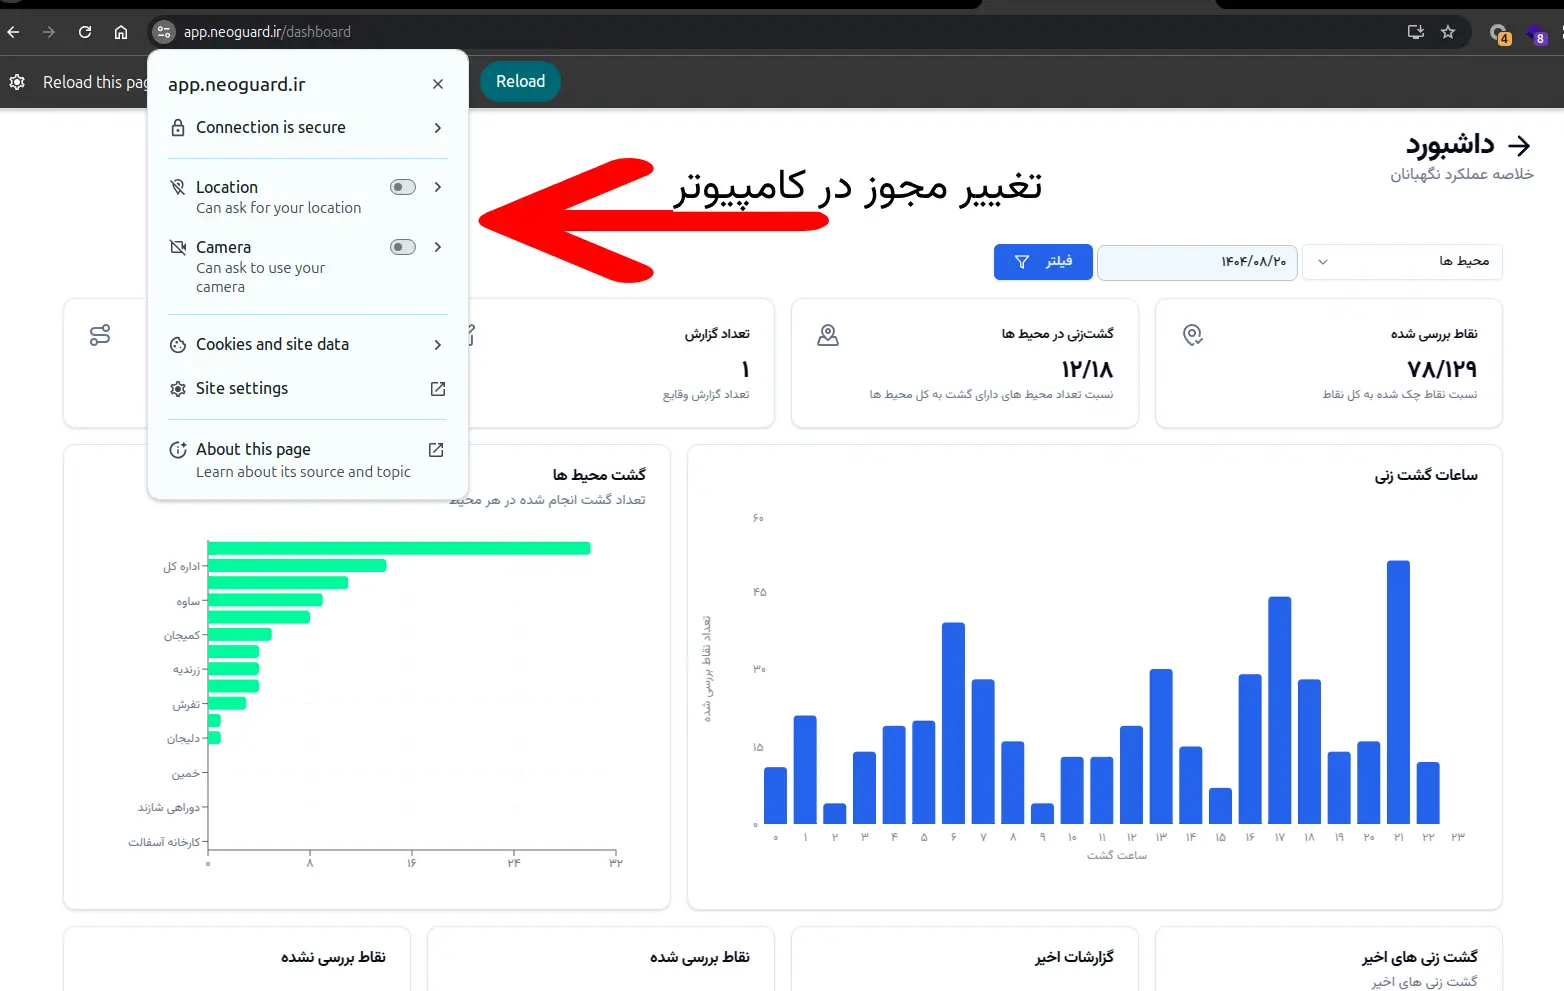Toggle the Camera permission switch
The height and width of the screenshot is (991, 1564).
coord(403,247)
